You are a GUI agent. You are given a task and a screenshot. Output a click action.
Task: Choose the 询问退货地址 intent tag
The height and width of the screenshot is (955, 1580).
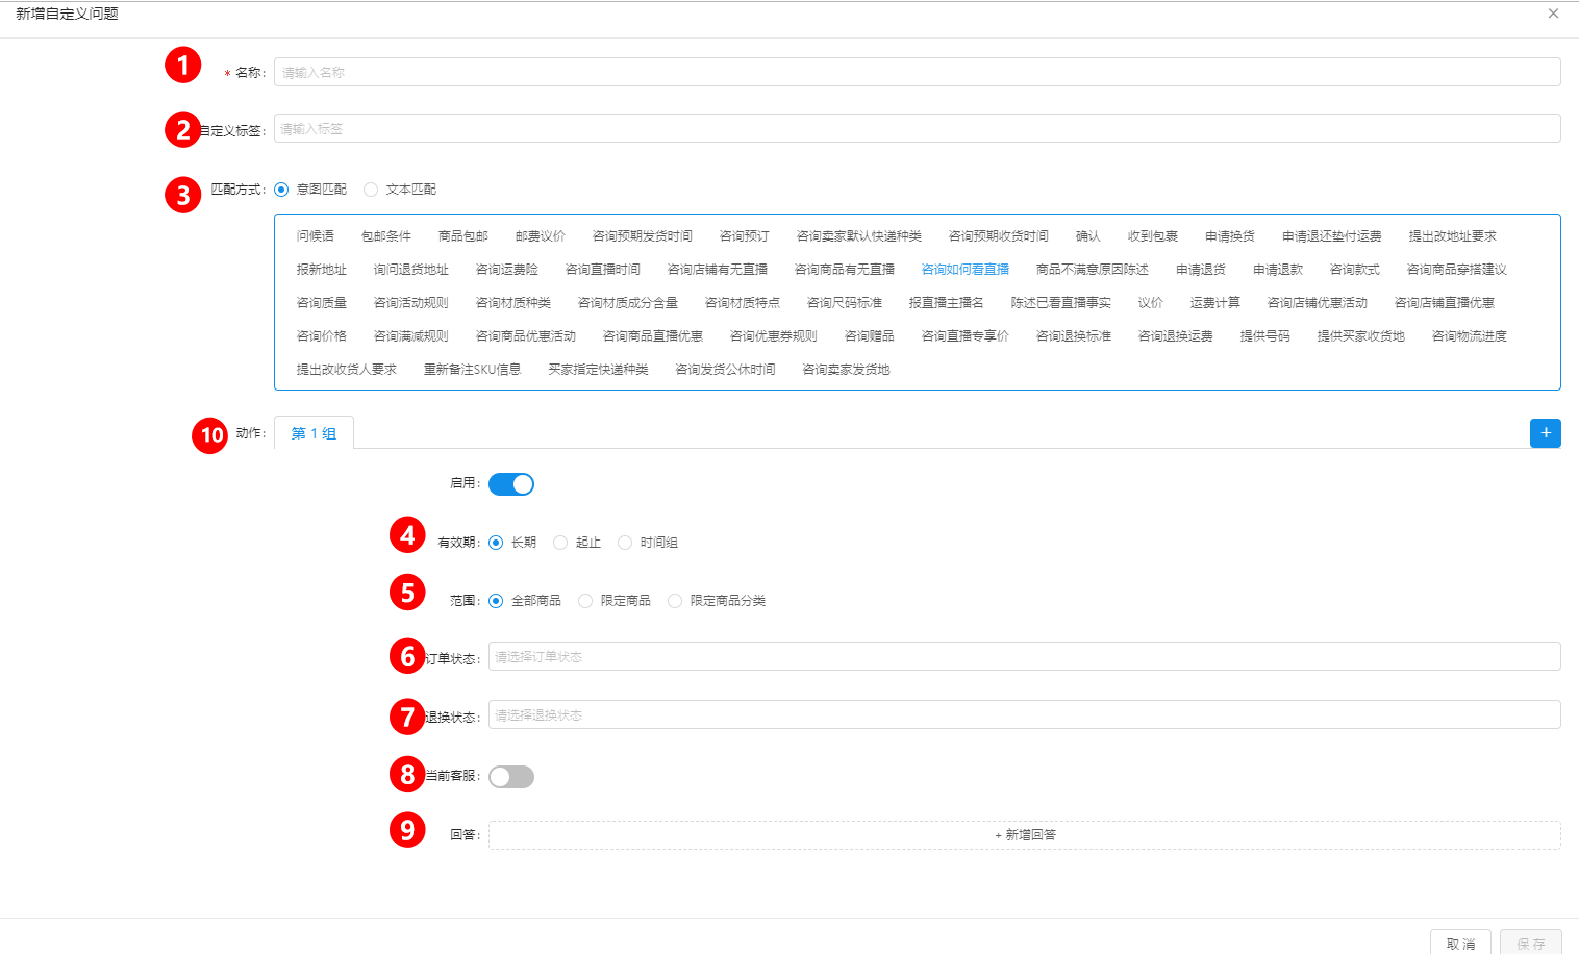coord(411,269)
